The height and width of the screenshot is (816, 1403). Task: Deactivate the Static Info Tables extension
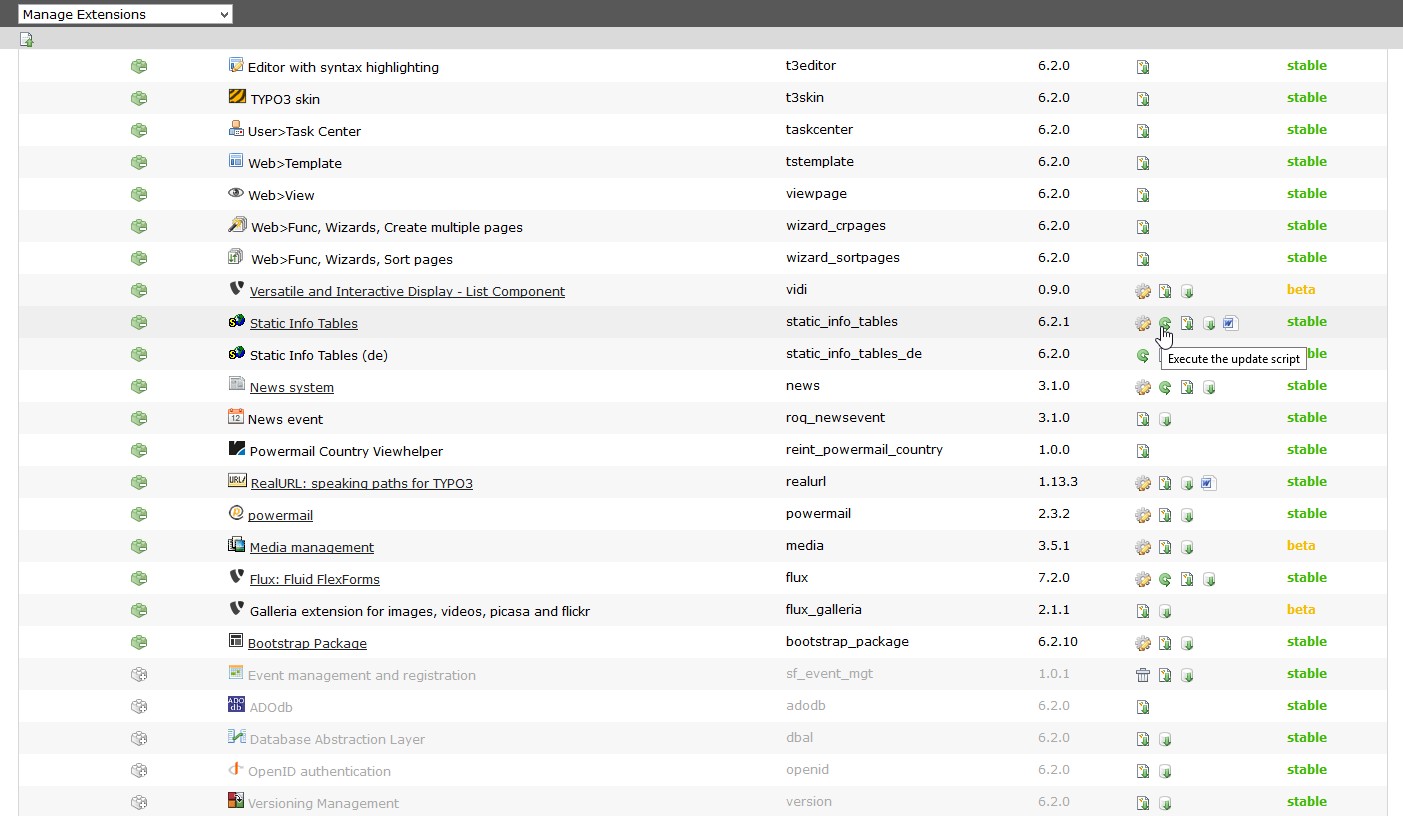(x=139, y=323)
